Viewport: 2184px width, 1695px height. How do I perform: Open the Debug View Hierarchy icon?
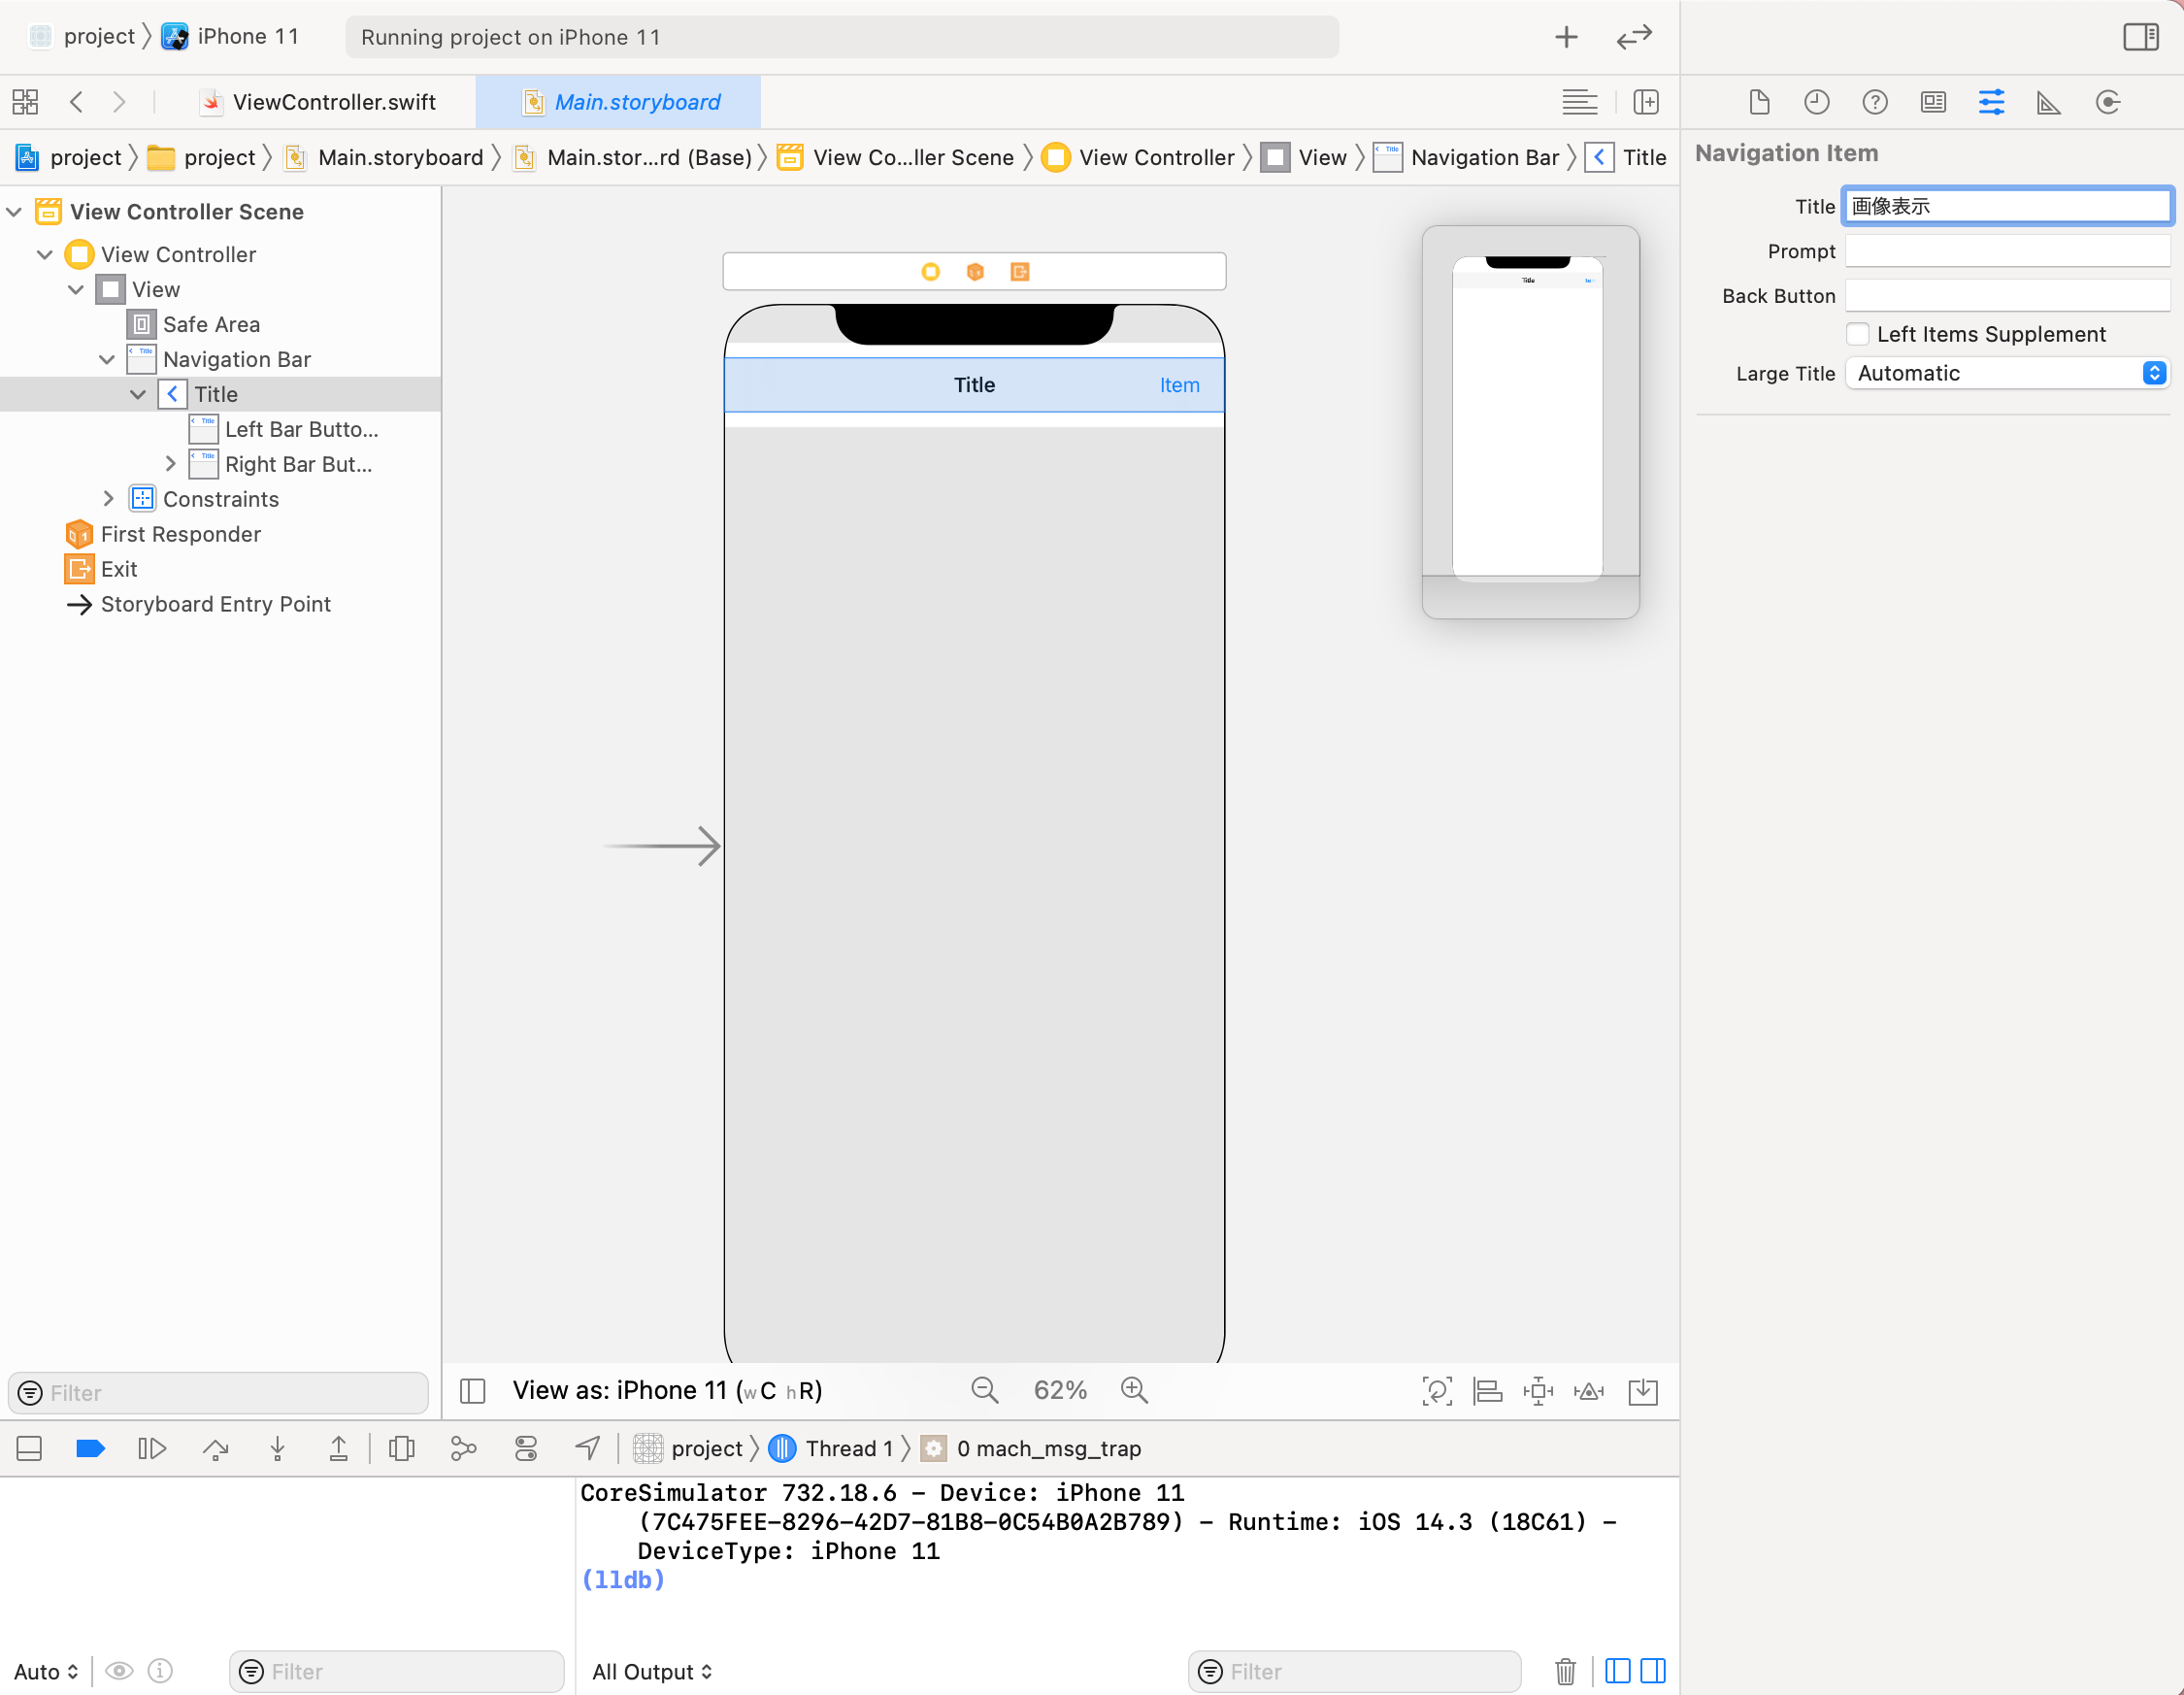pos(401,1448)
